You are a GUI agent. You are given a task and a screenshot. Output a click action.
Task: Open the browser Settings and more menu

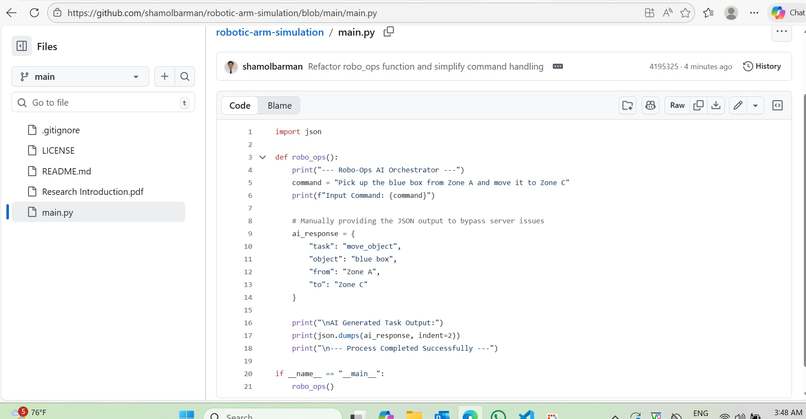754,13
